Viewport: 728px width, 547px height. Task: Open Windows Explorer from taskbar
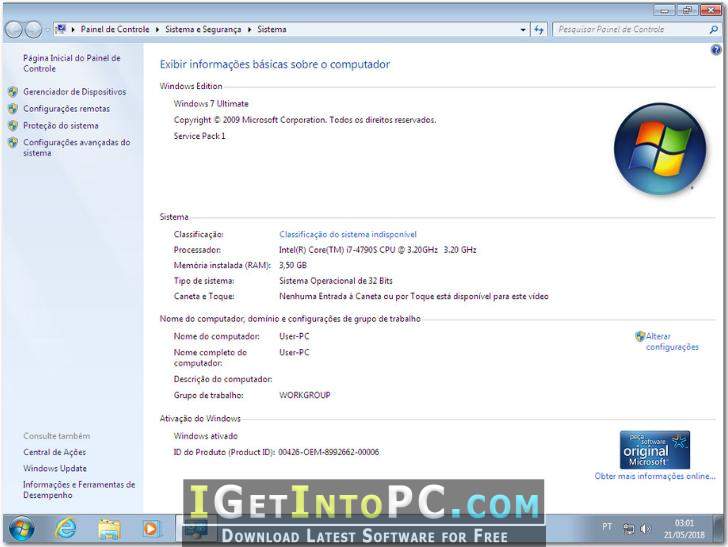(109, 529)
